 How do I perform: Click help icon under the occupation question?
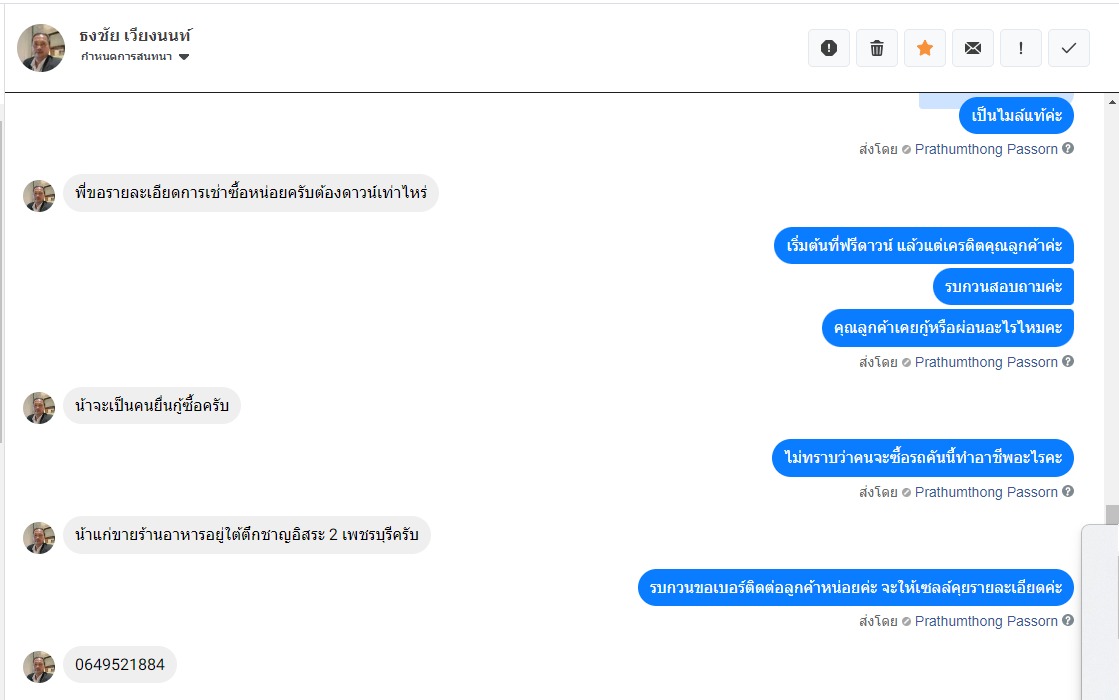click(1068, 492)
